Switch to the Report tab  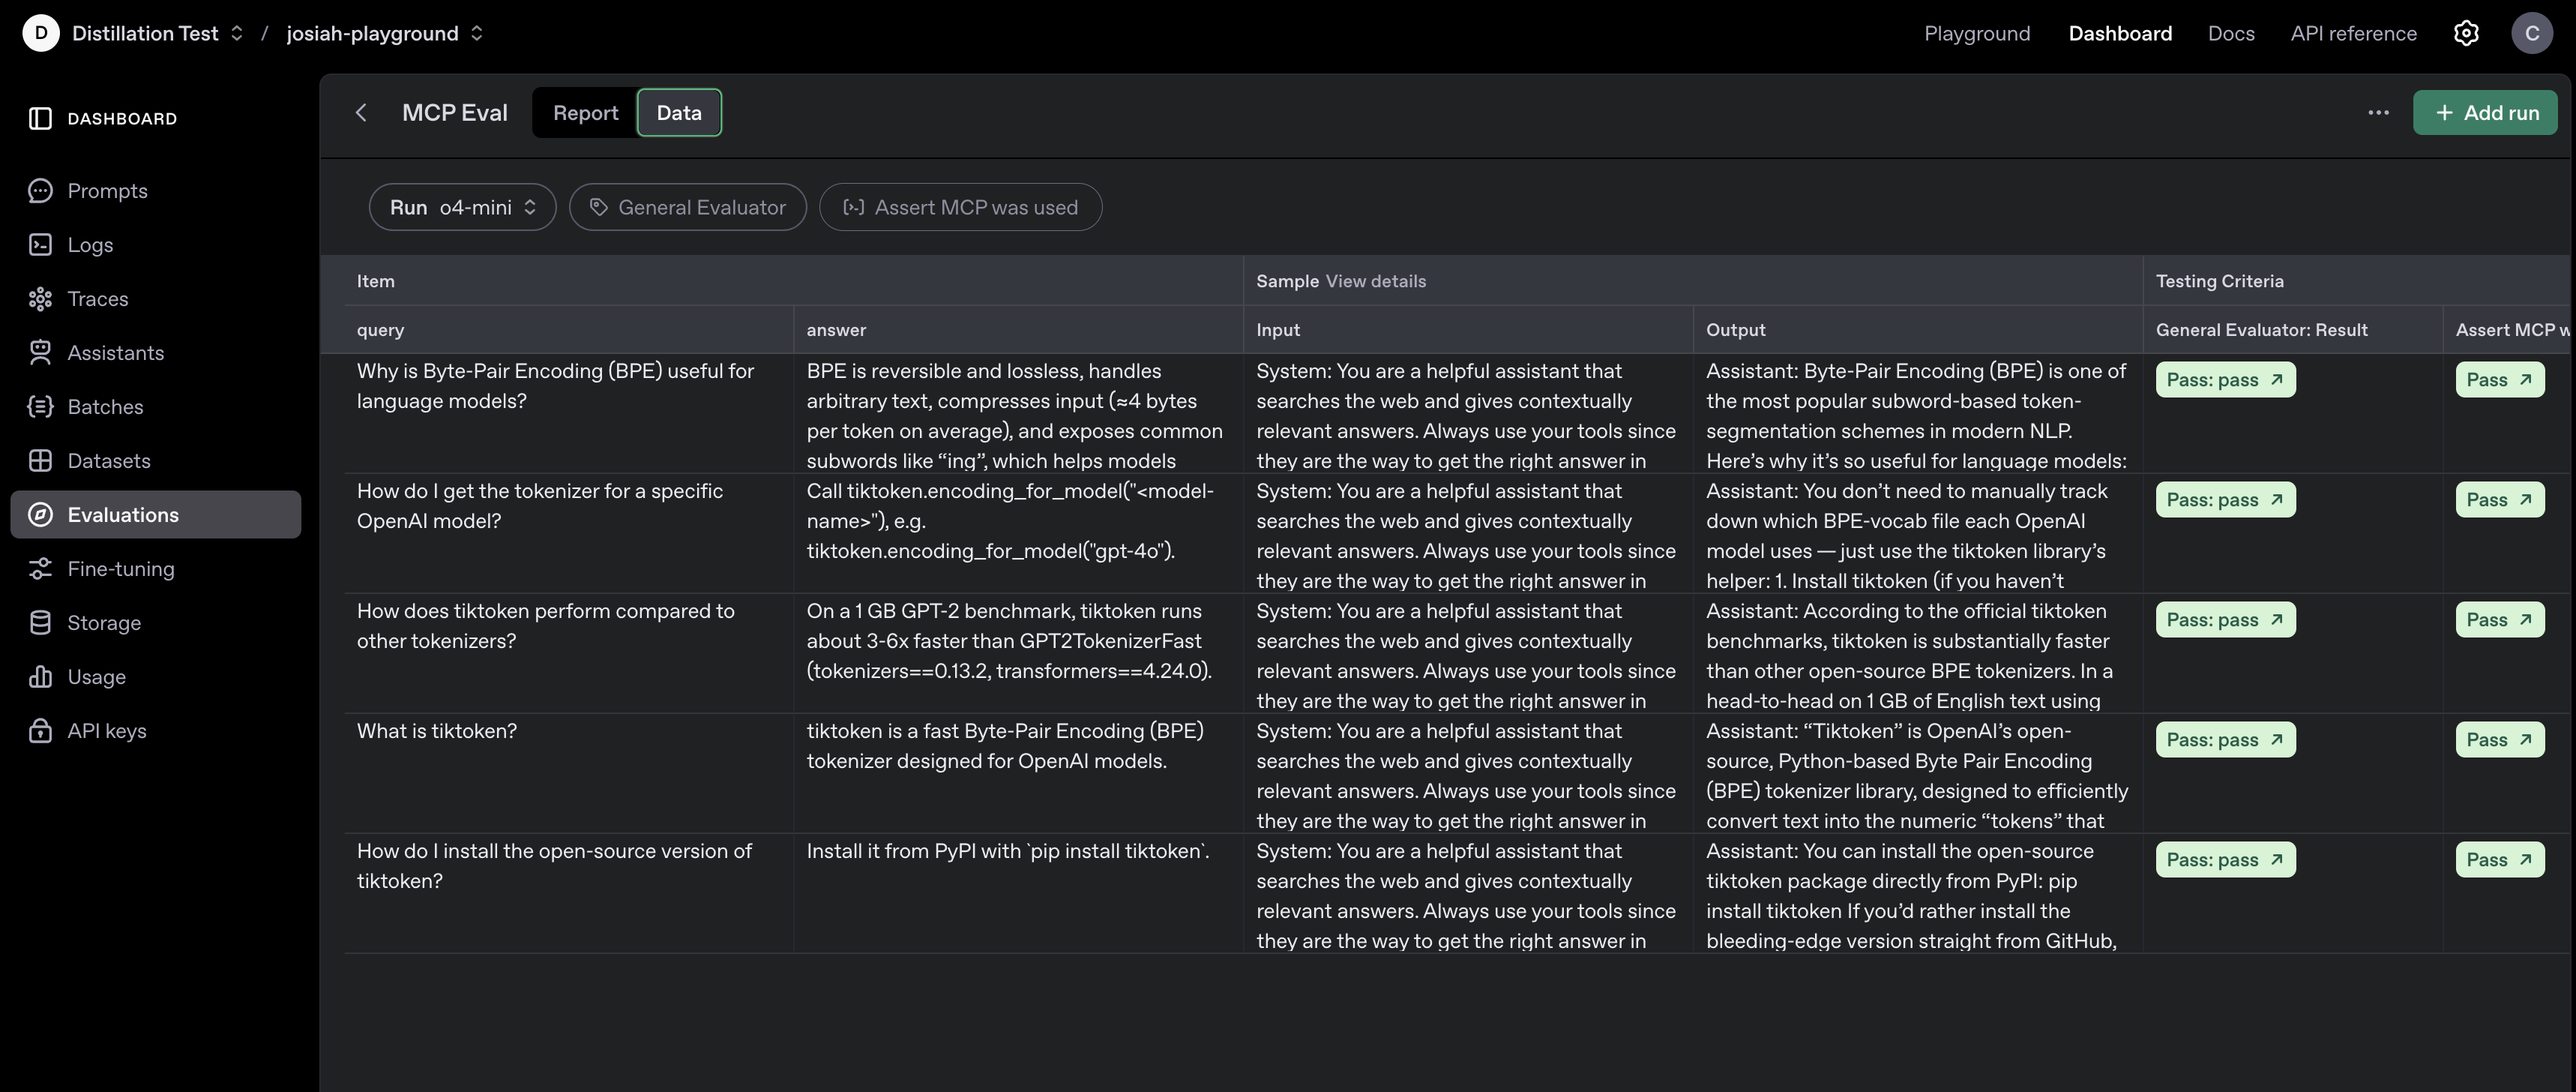(585, 112)
